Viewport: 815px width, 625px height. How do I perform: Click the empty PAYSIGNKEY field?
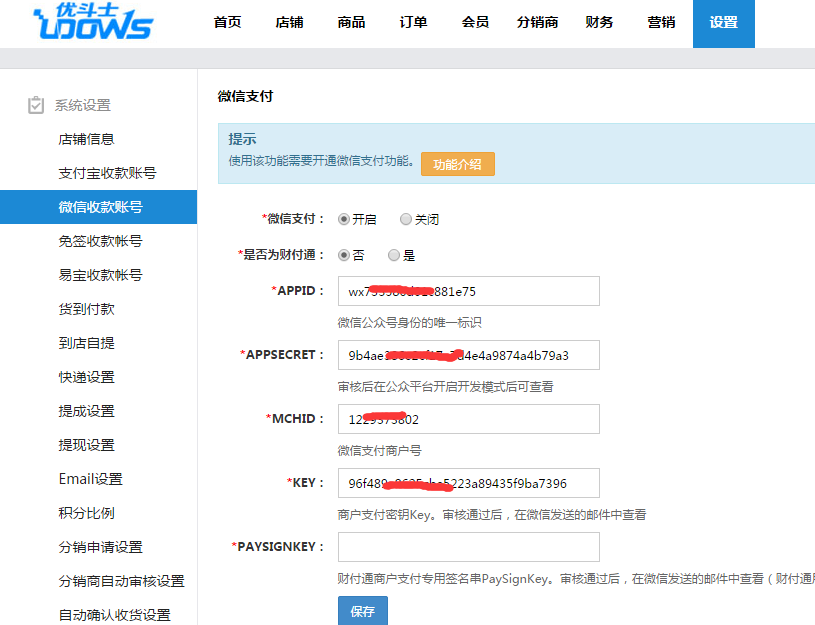468,547
